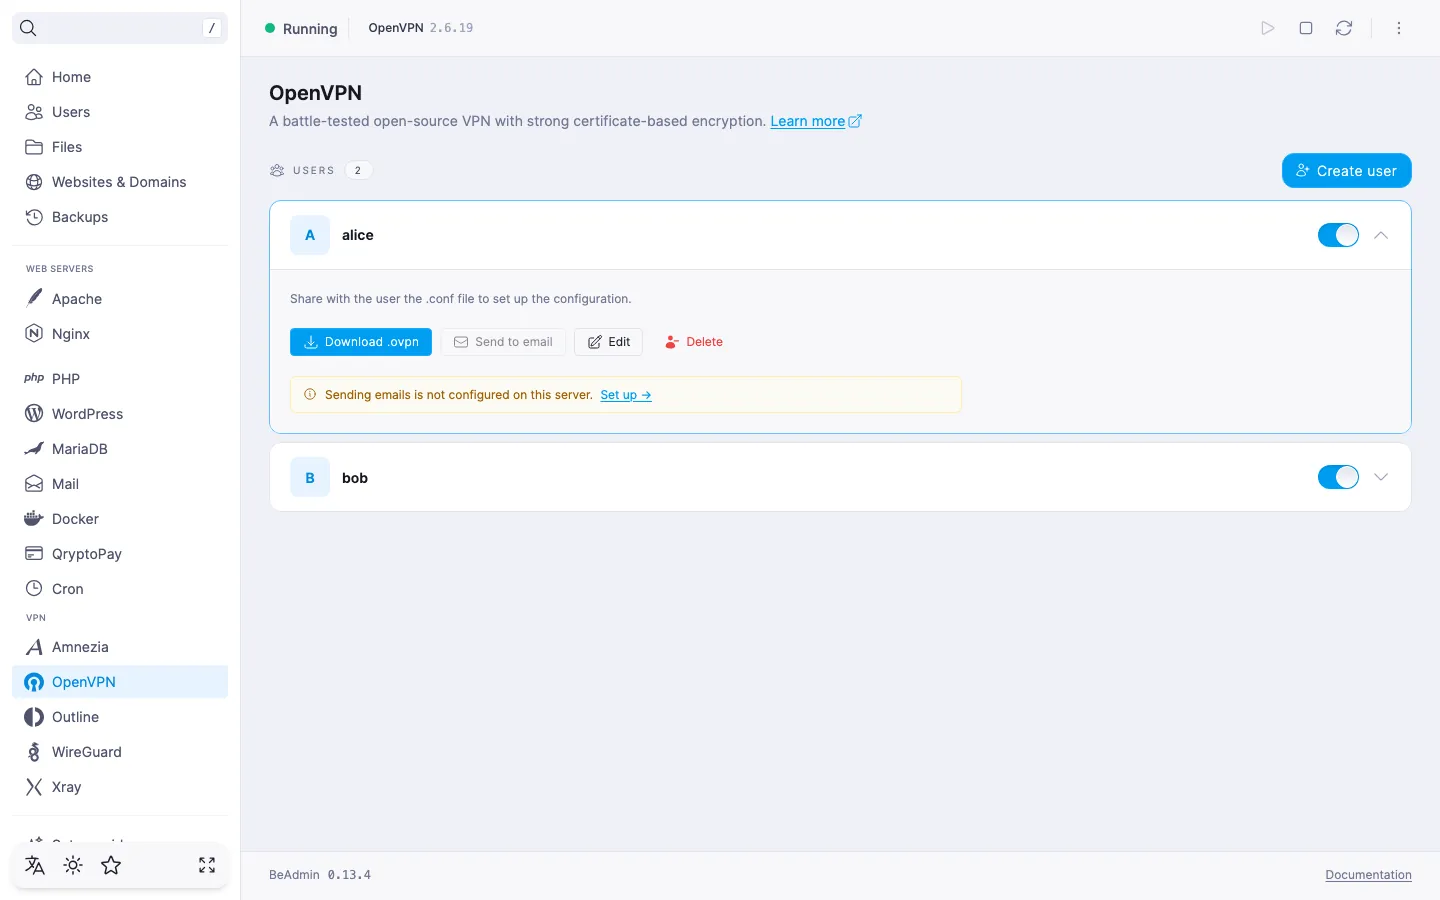Click the Set up email link
The height and width of the screenshot is (900, 1440).
tap(626, 395)
